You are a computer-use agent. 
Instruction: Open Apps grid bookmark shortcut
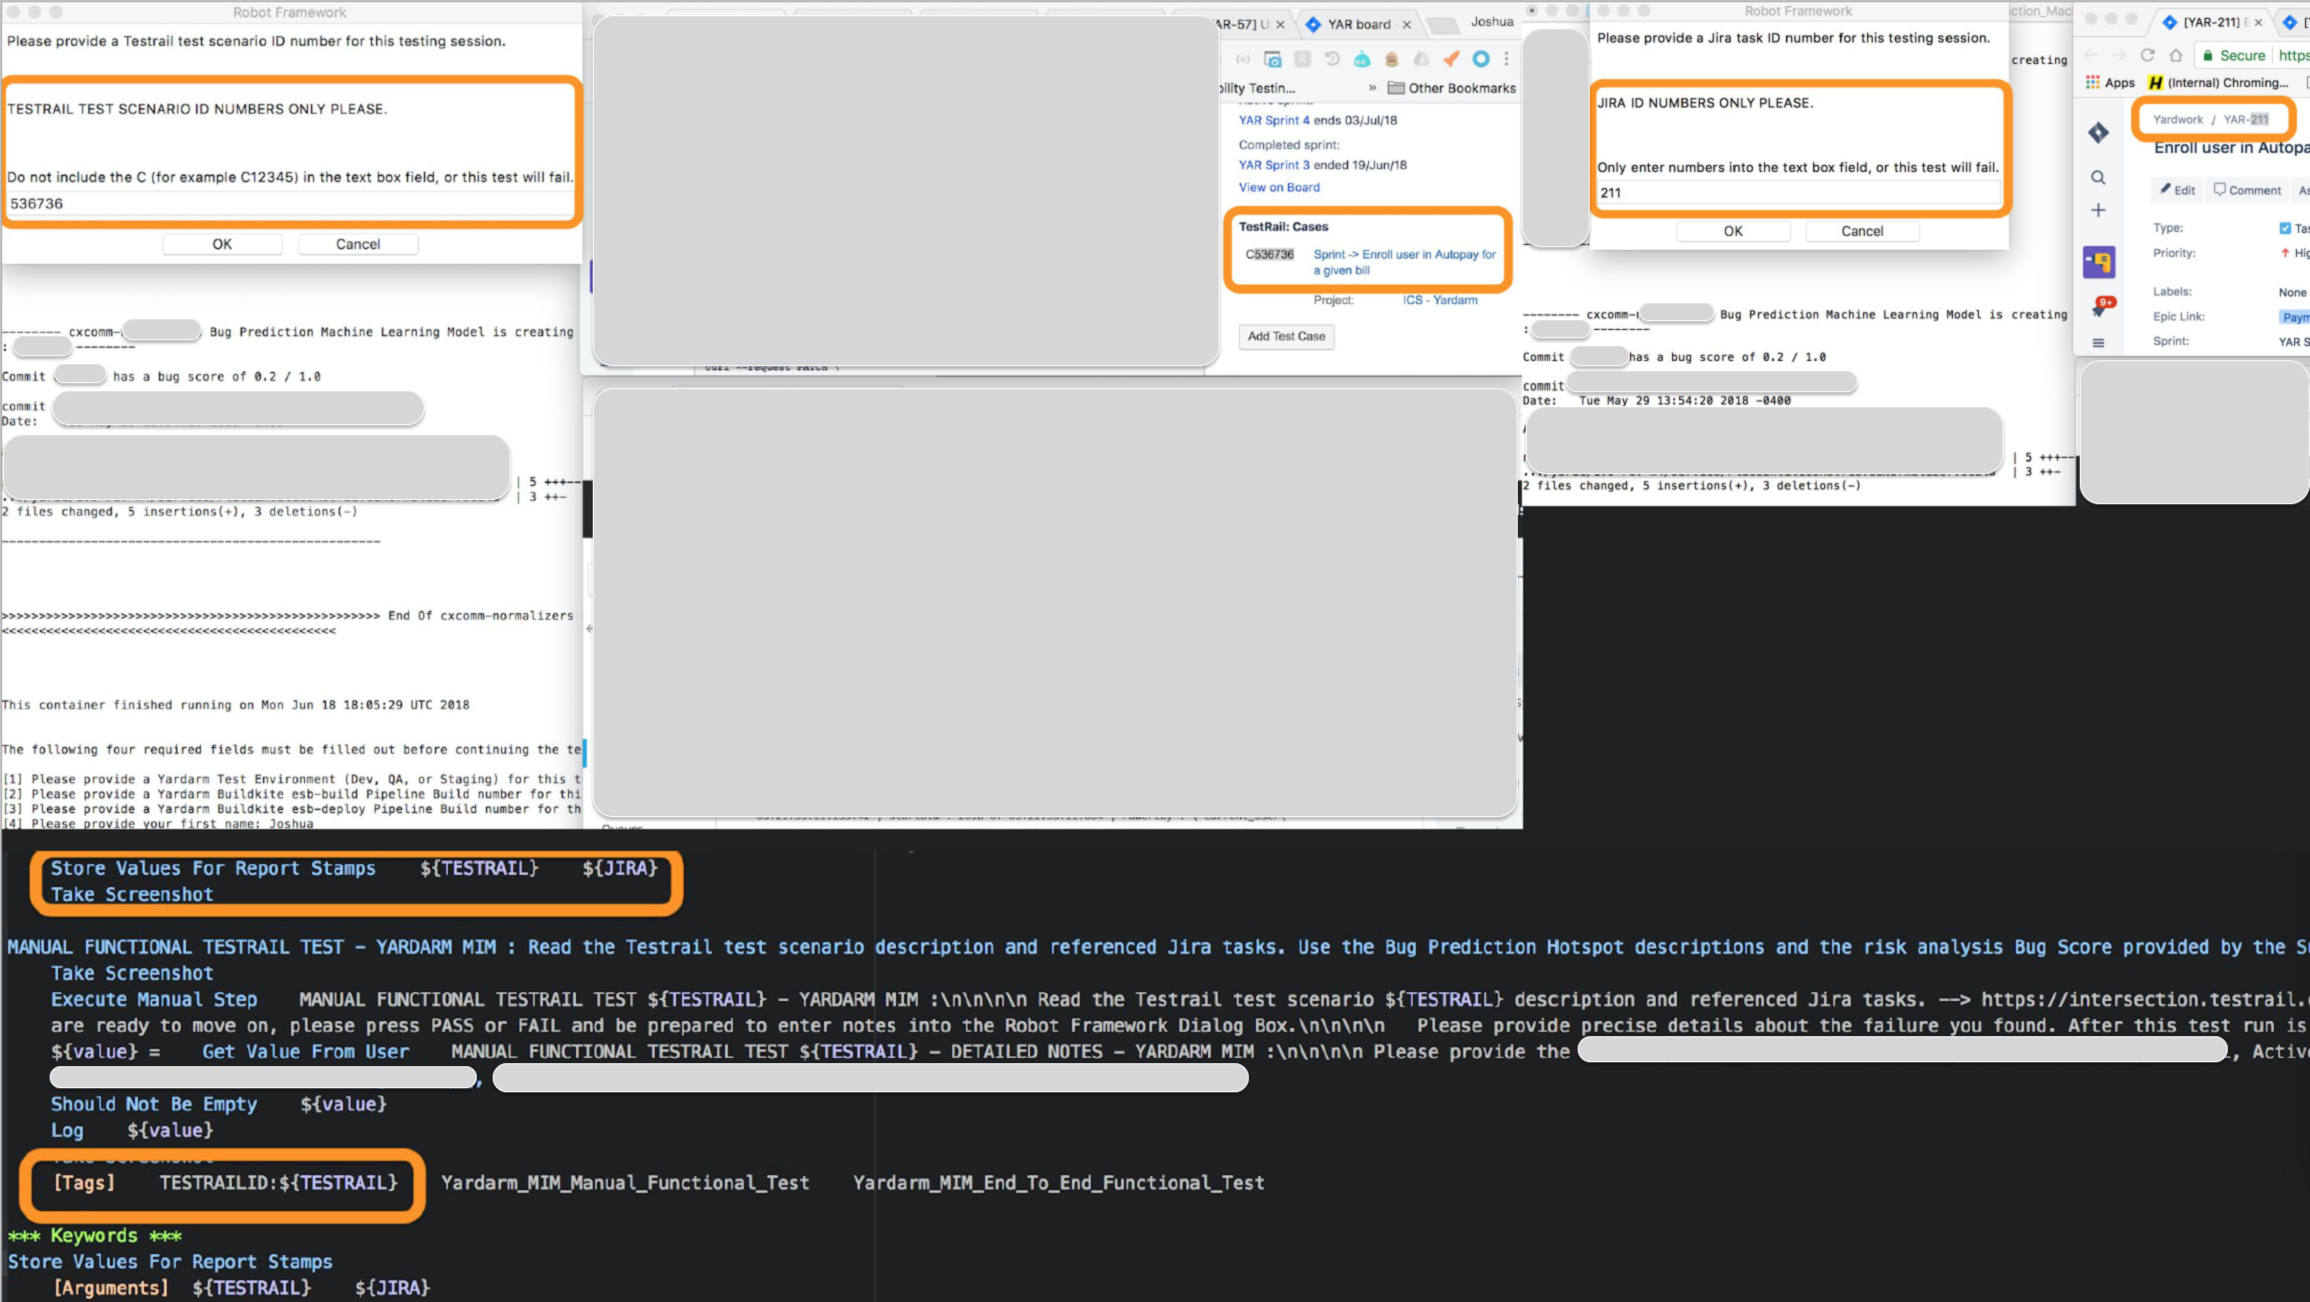[2110, 82]
